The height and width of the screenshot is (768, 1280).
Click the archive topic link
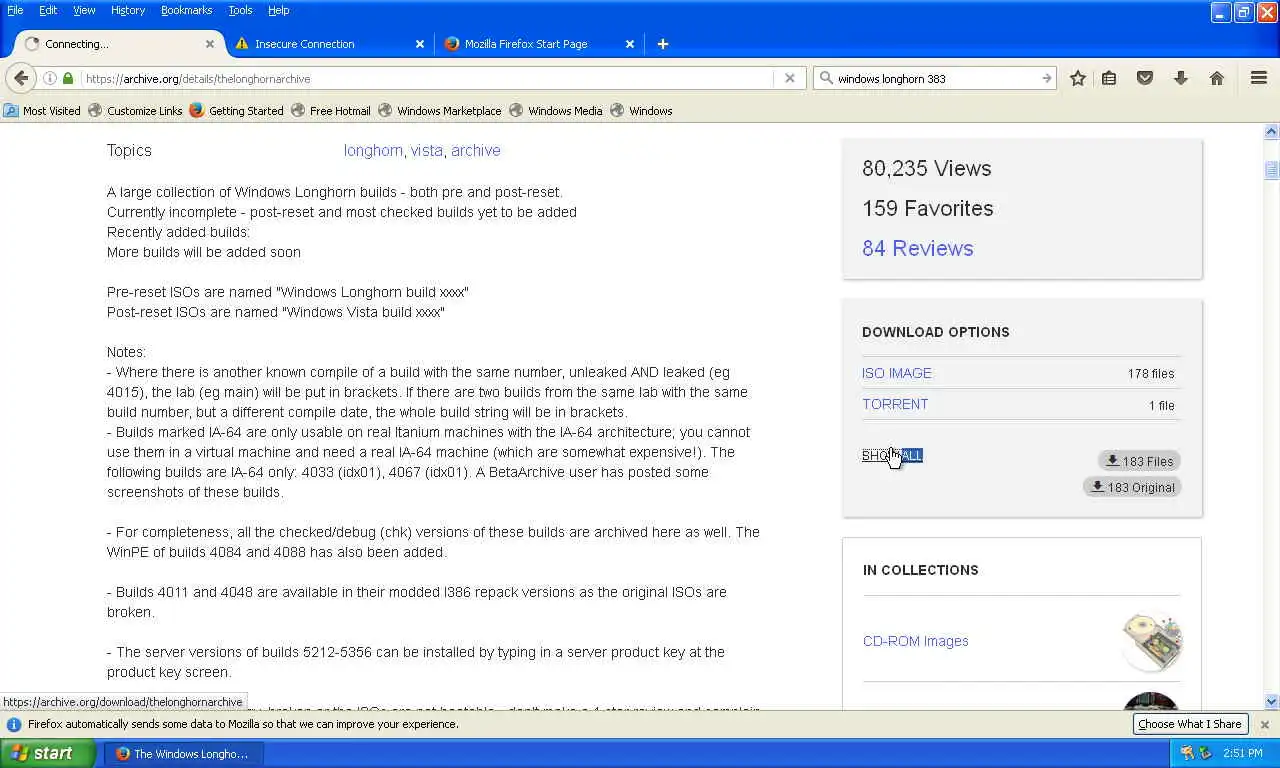click(x=475, y=150)
